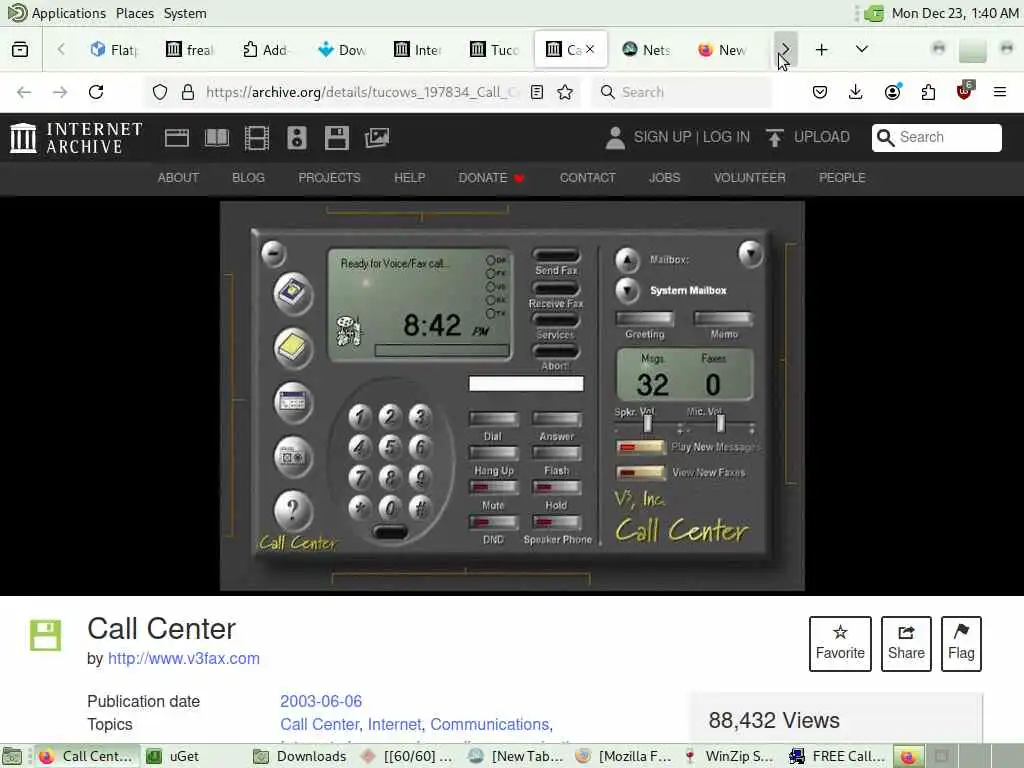Open the Video film icon
Screen dimensions: 1024x768
click(257, 138)
